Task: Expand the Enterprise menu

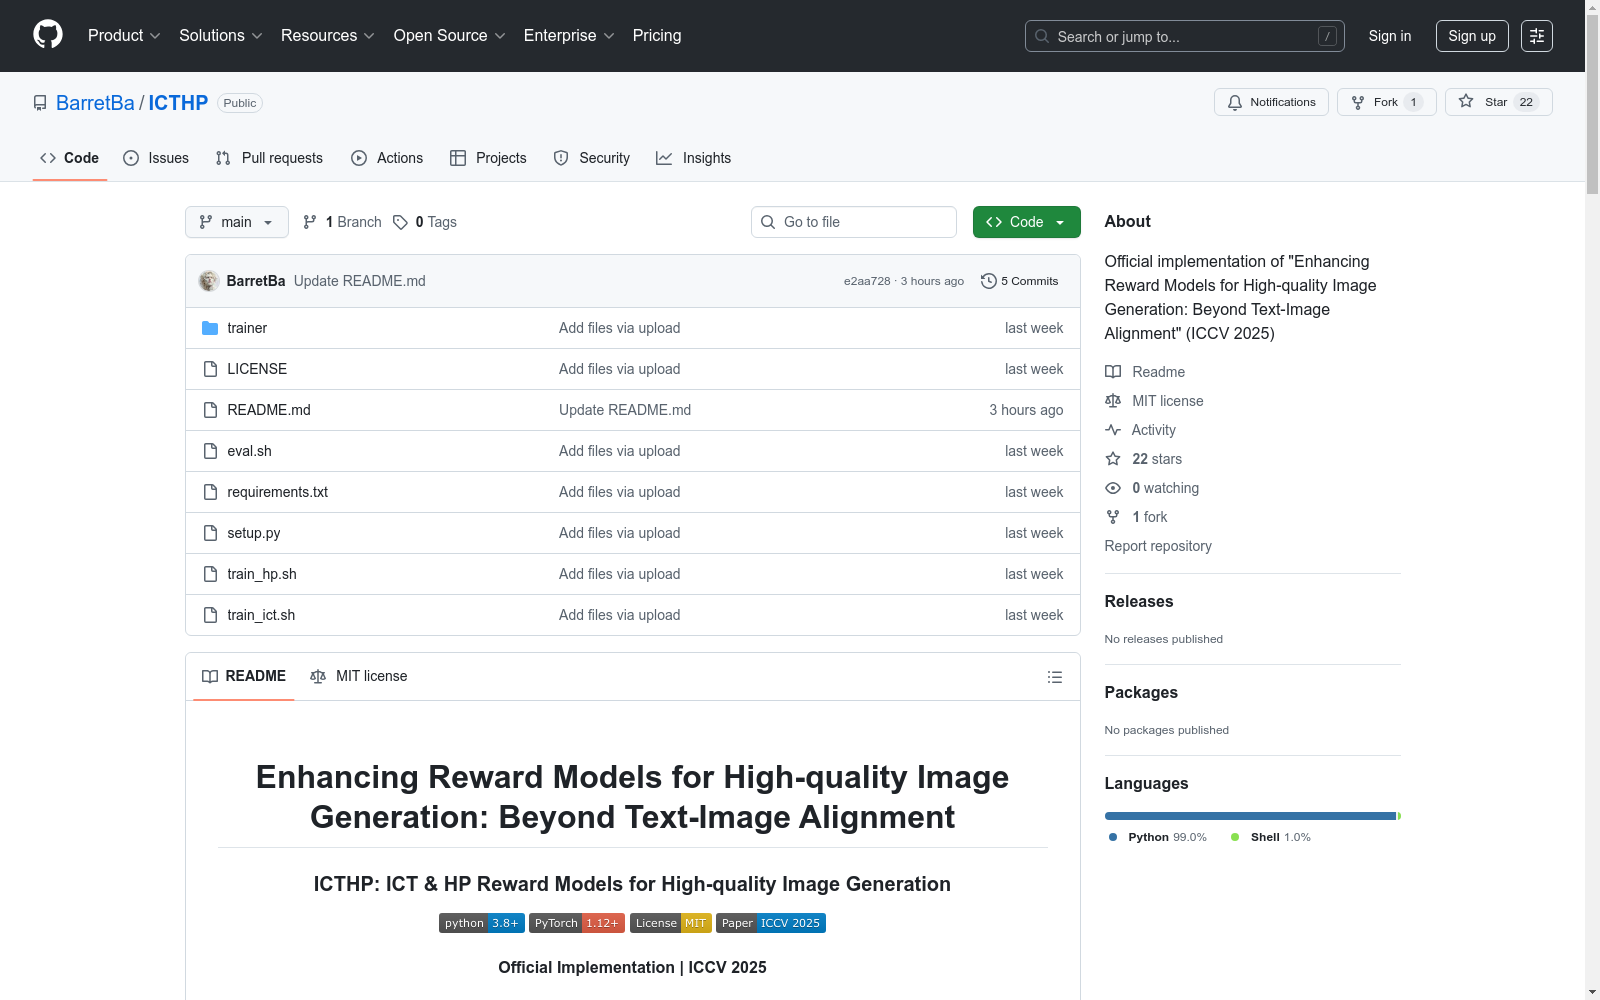Action: click(x=569, y=36)
